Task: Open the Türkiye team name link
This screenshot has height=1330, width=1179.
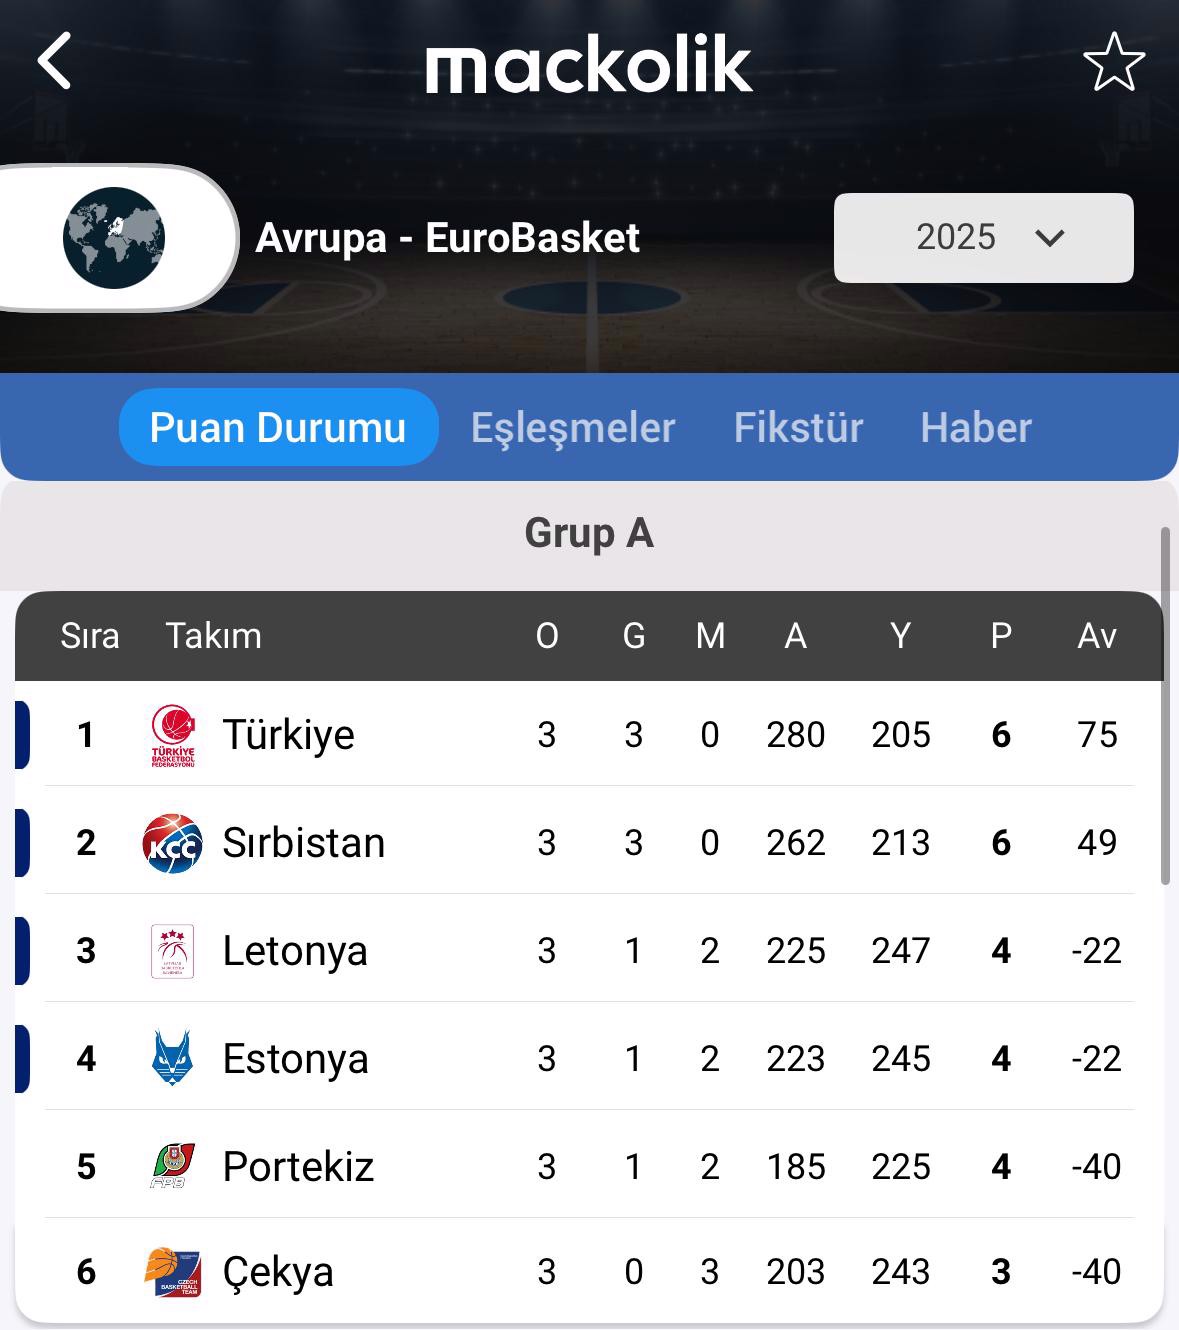Action: [288, 735]
